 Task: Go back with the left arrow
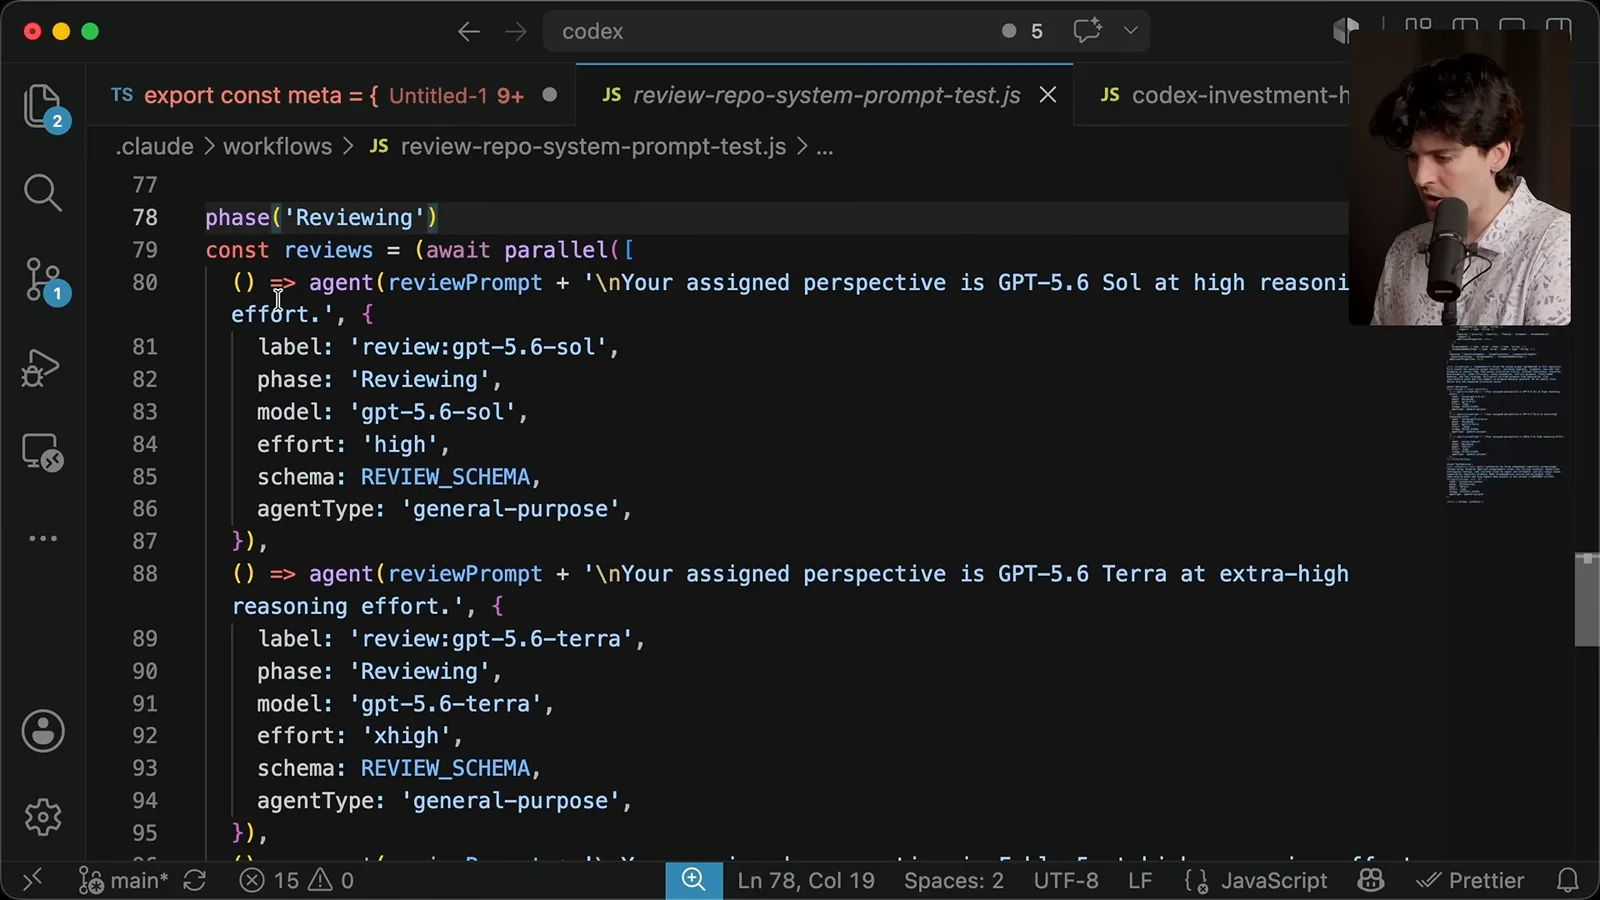[x=469, y=31]
